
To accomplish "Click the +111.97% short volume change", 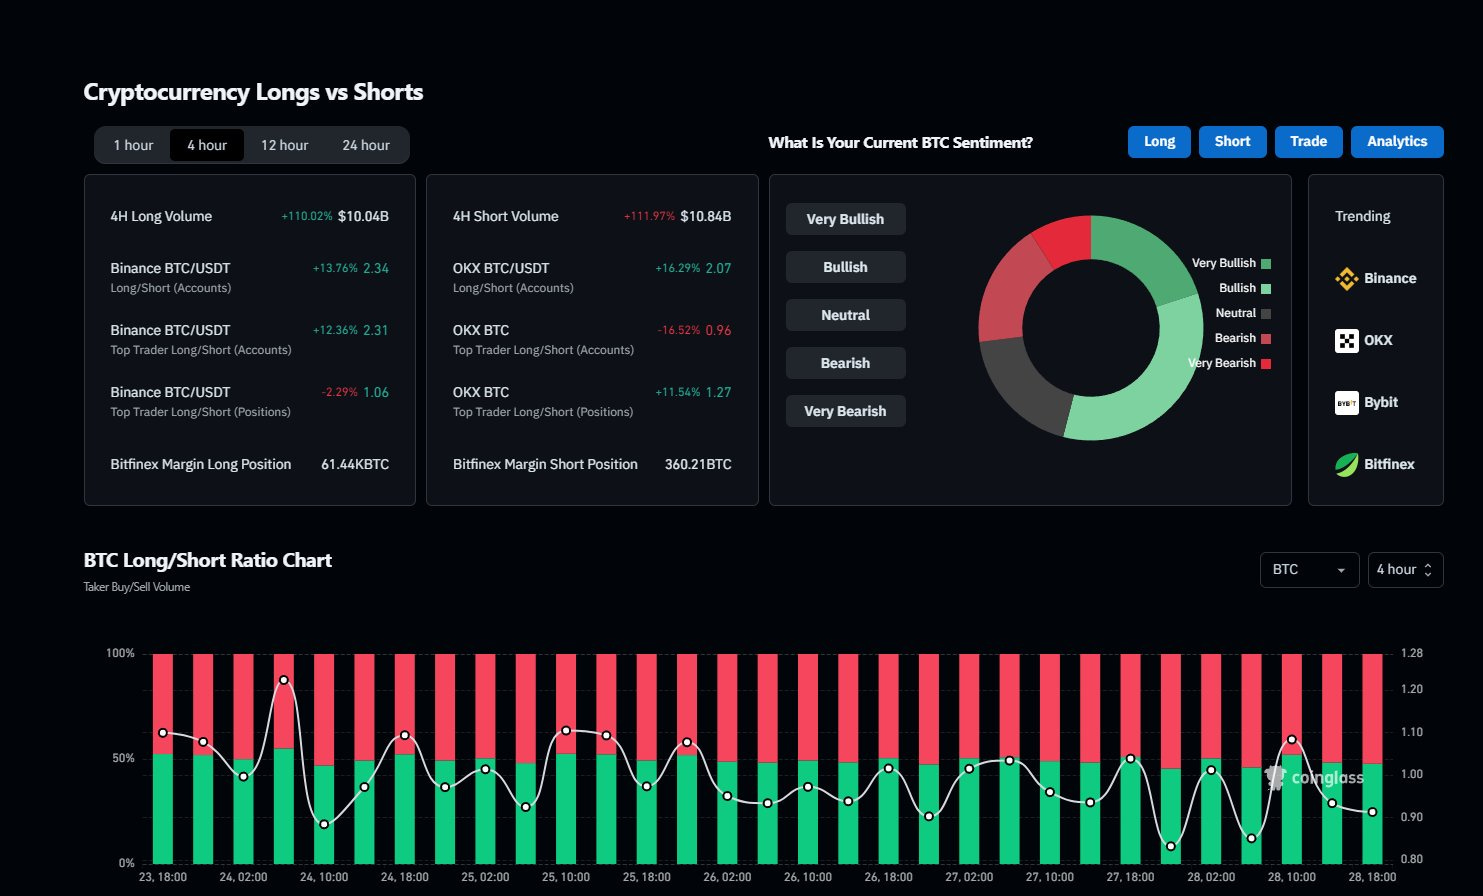I will point(649,217).
